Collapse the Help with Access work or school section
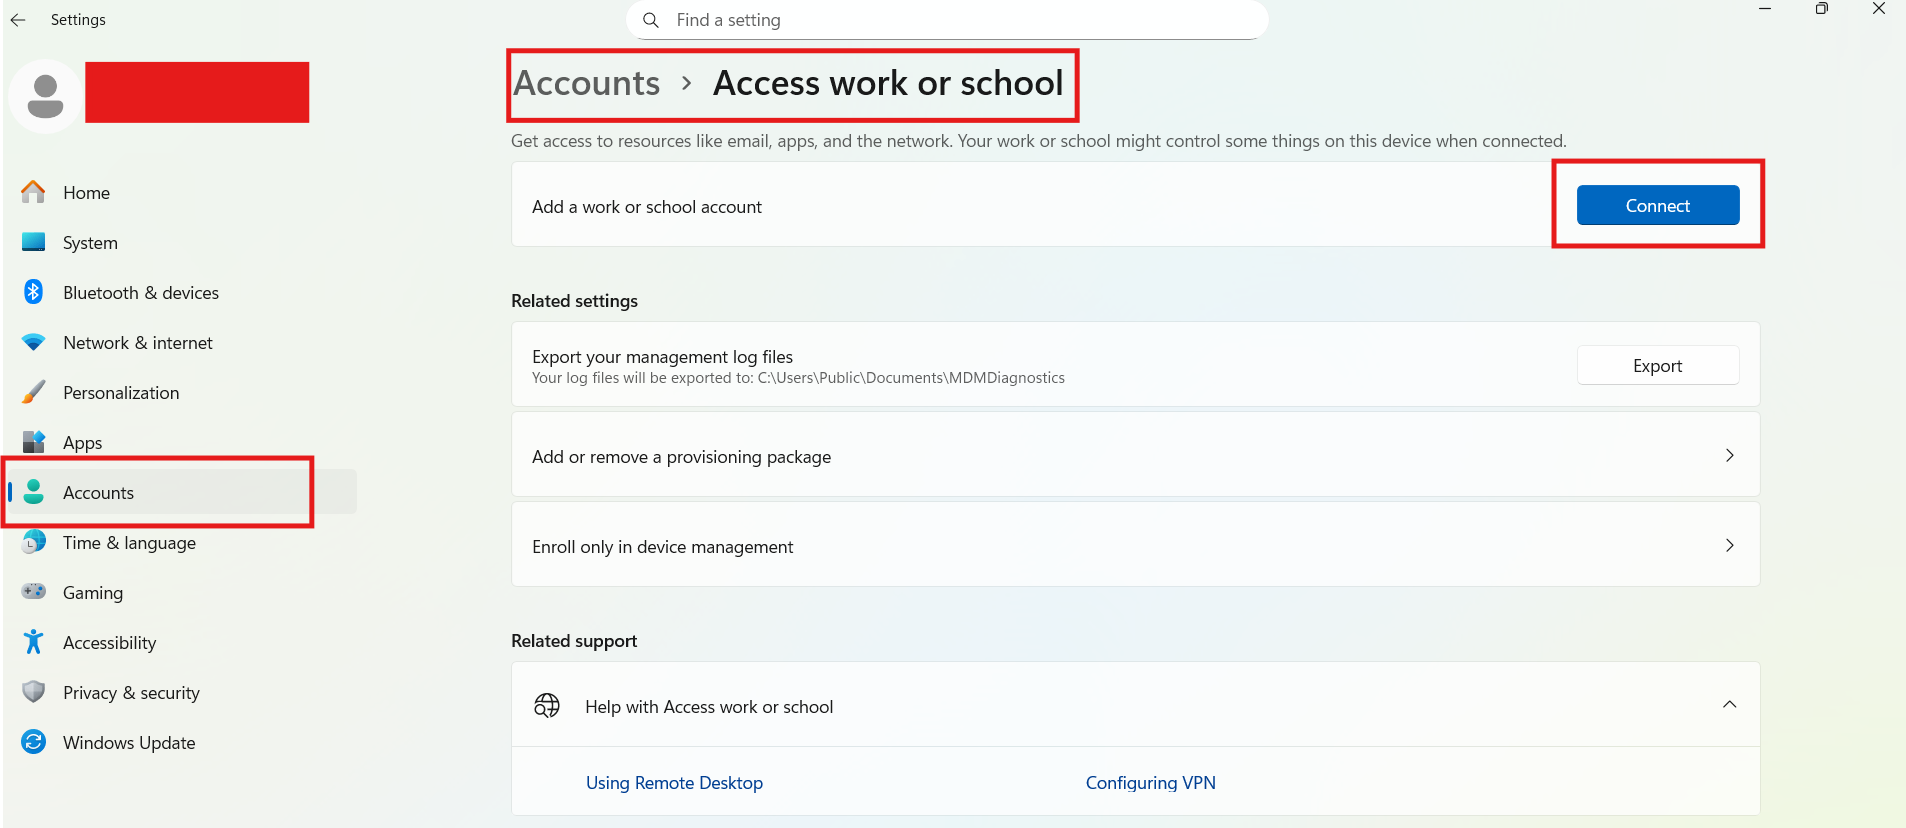Image resolution: width=1906 pixels, height=828 pixels. [1729, 705]
